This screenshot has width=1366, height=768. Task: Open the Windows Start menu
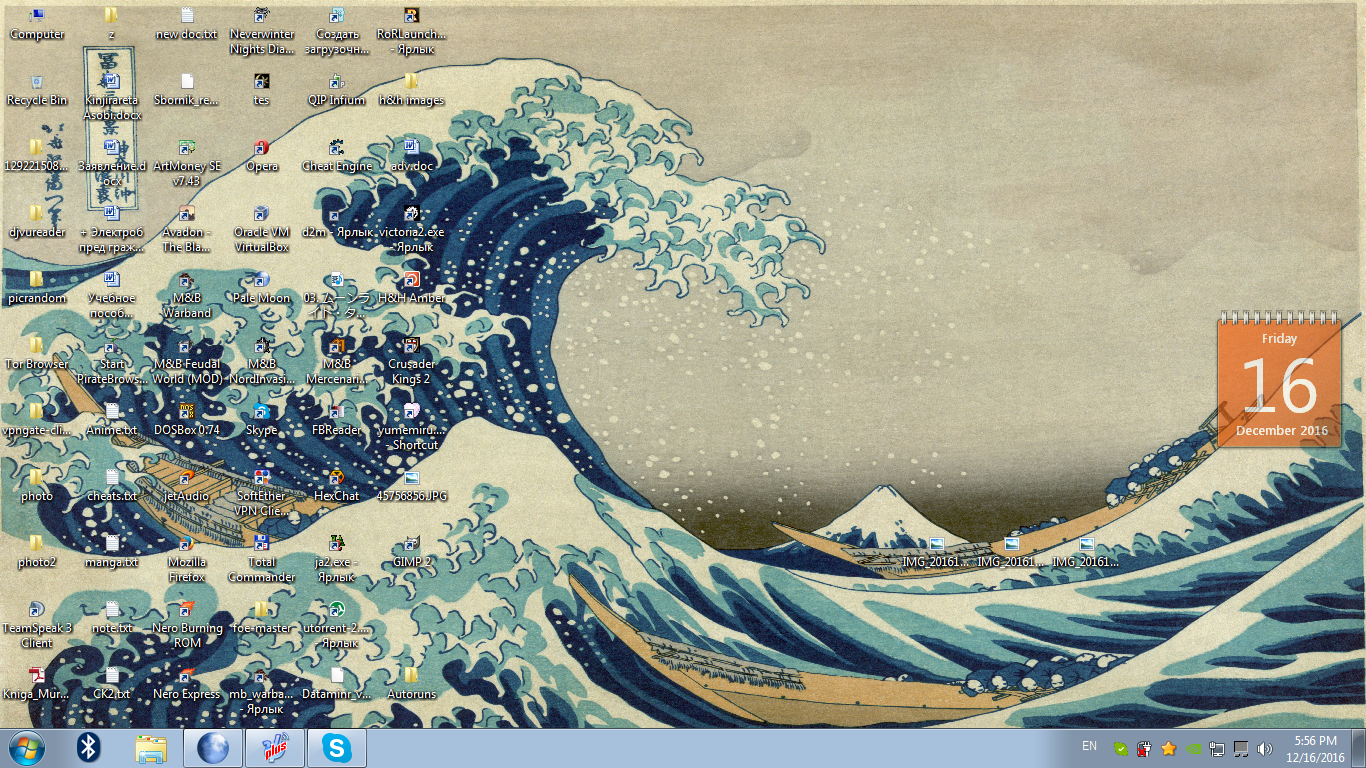(x=26, y=747)
